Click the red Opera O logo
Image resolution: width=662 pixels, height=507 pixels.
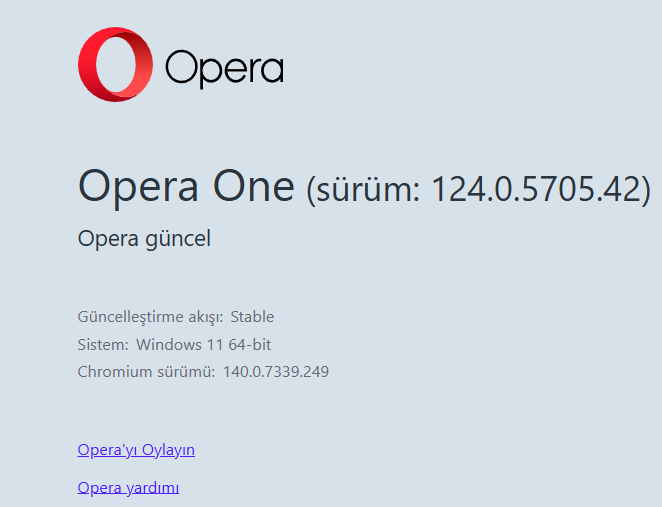click(x=115, y=64)
